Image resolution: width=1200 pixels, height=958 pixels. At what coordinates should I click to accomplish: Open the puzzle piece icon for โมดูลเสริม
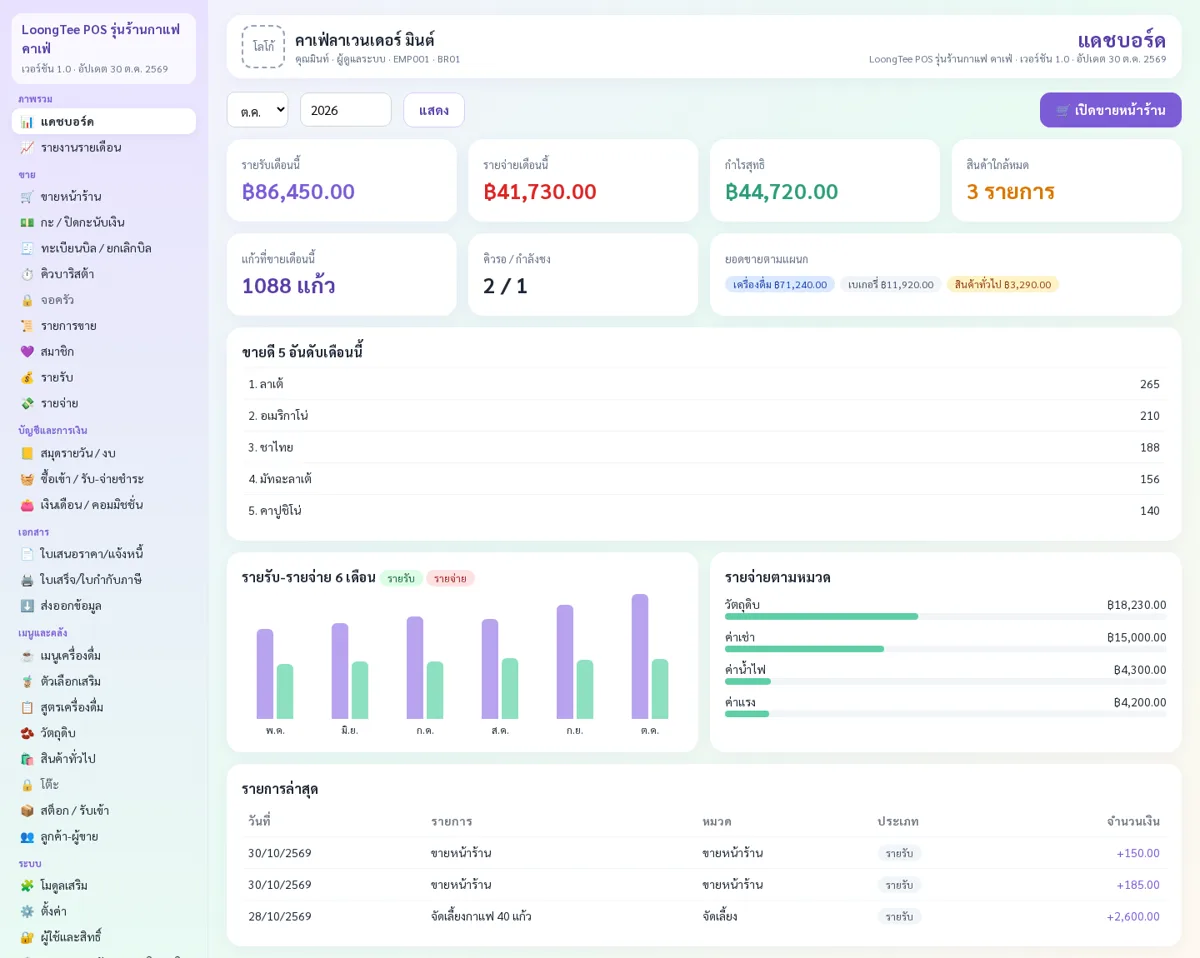(27, 886)
